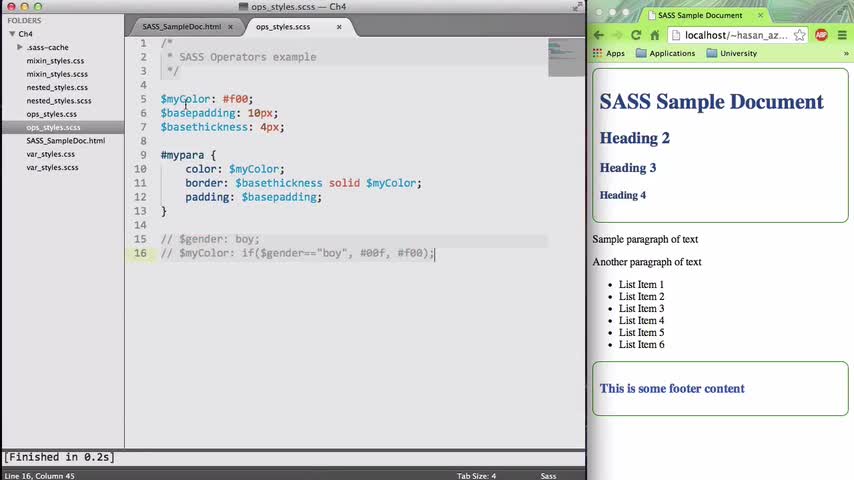Close SASS_SampleDoc.html editor tab

(230, 27)
